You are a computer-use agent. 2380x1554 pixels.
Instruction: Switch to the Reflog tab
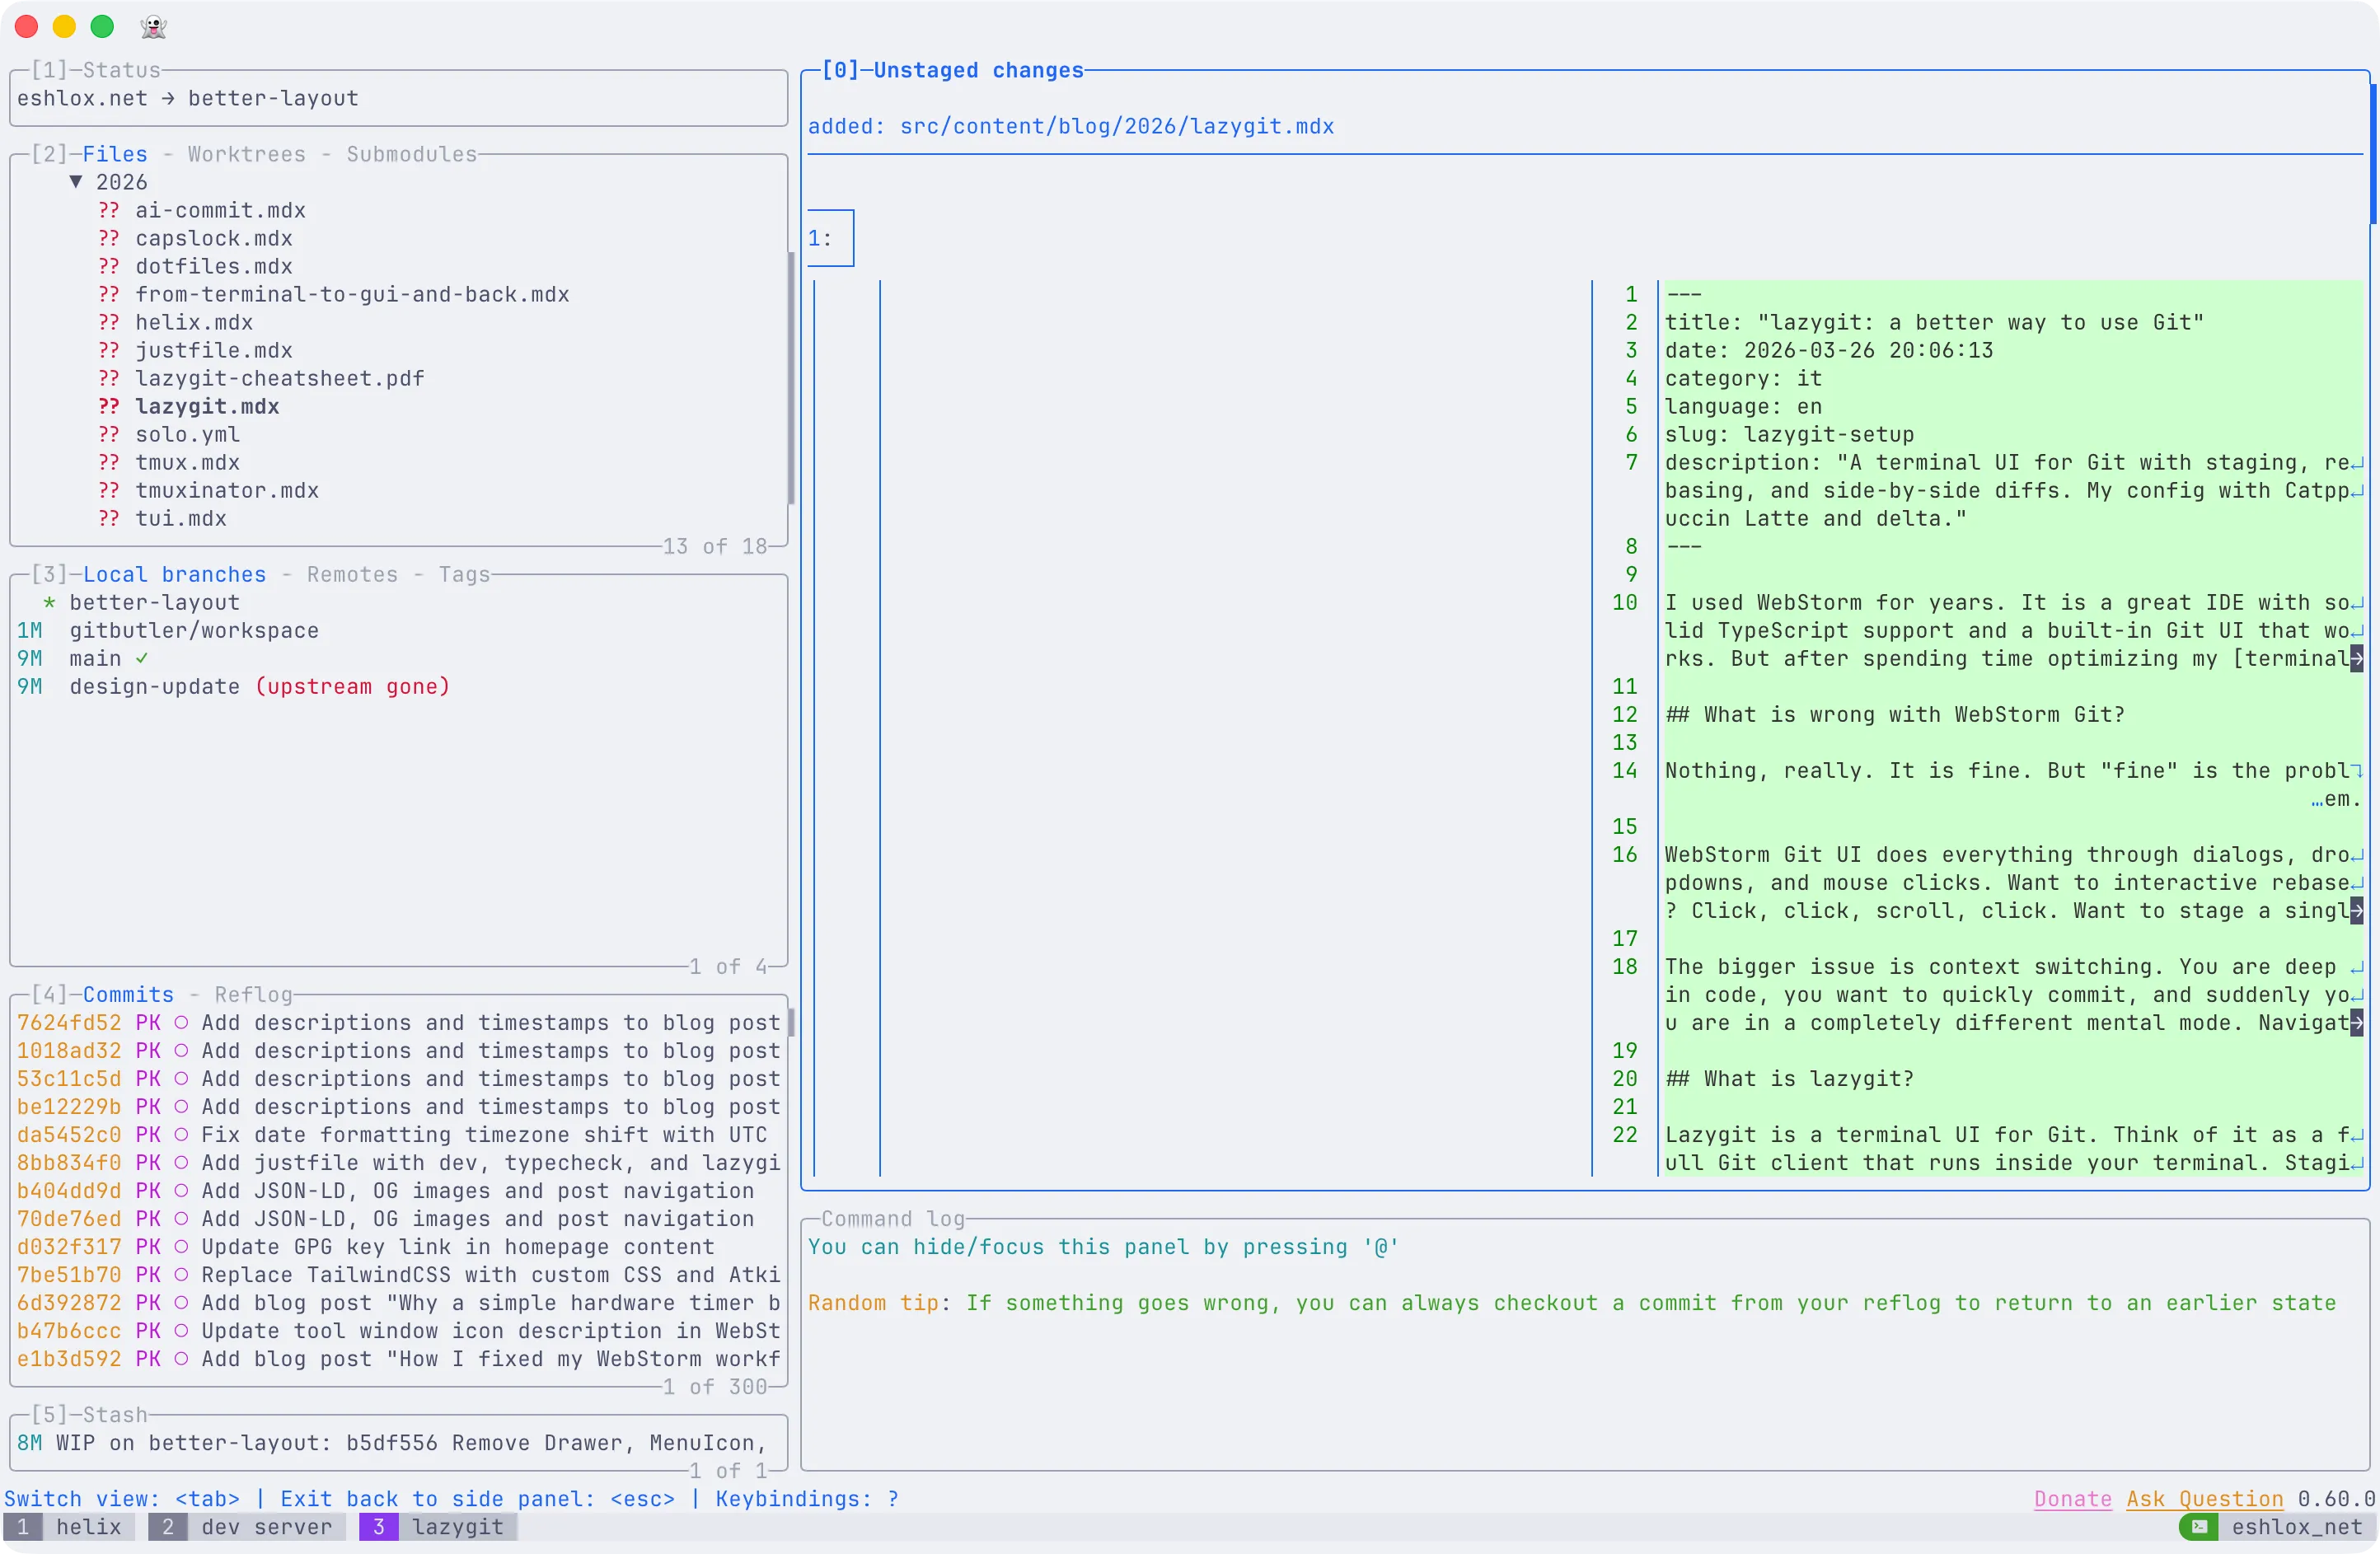click(253, 995)
